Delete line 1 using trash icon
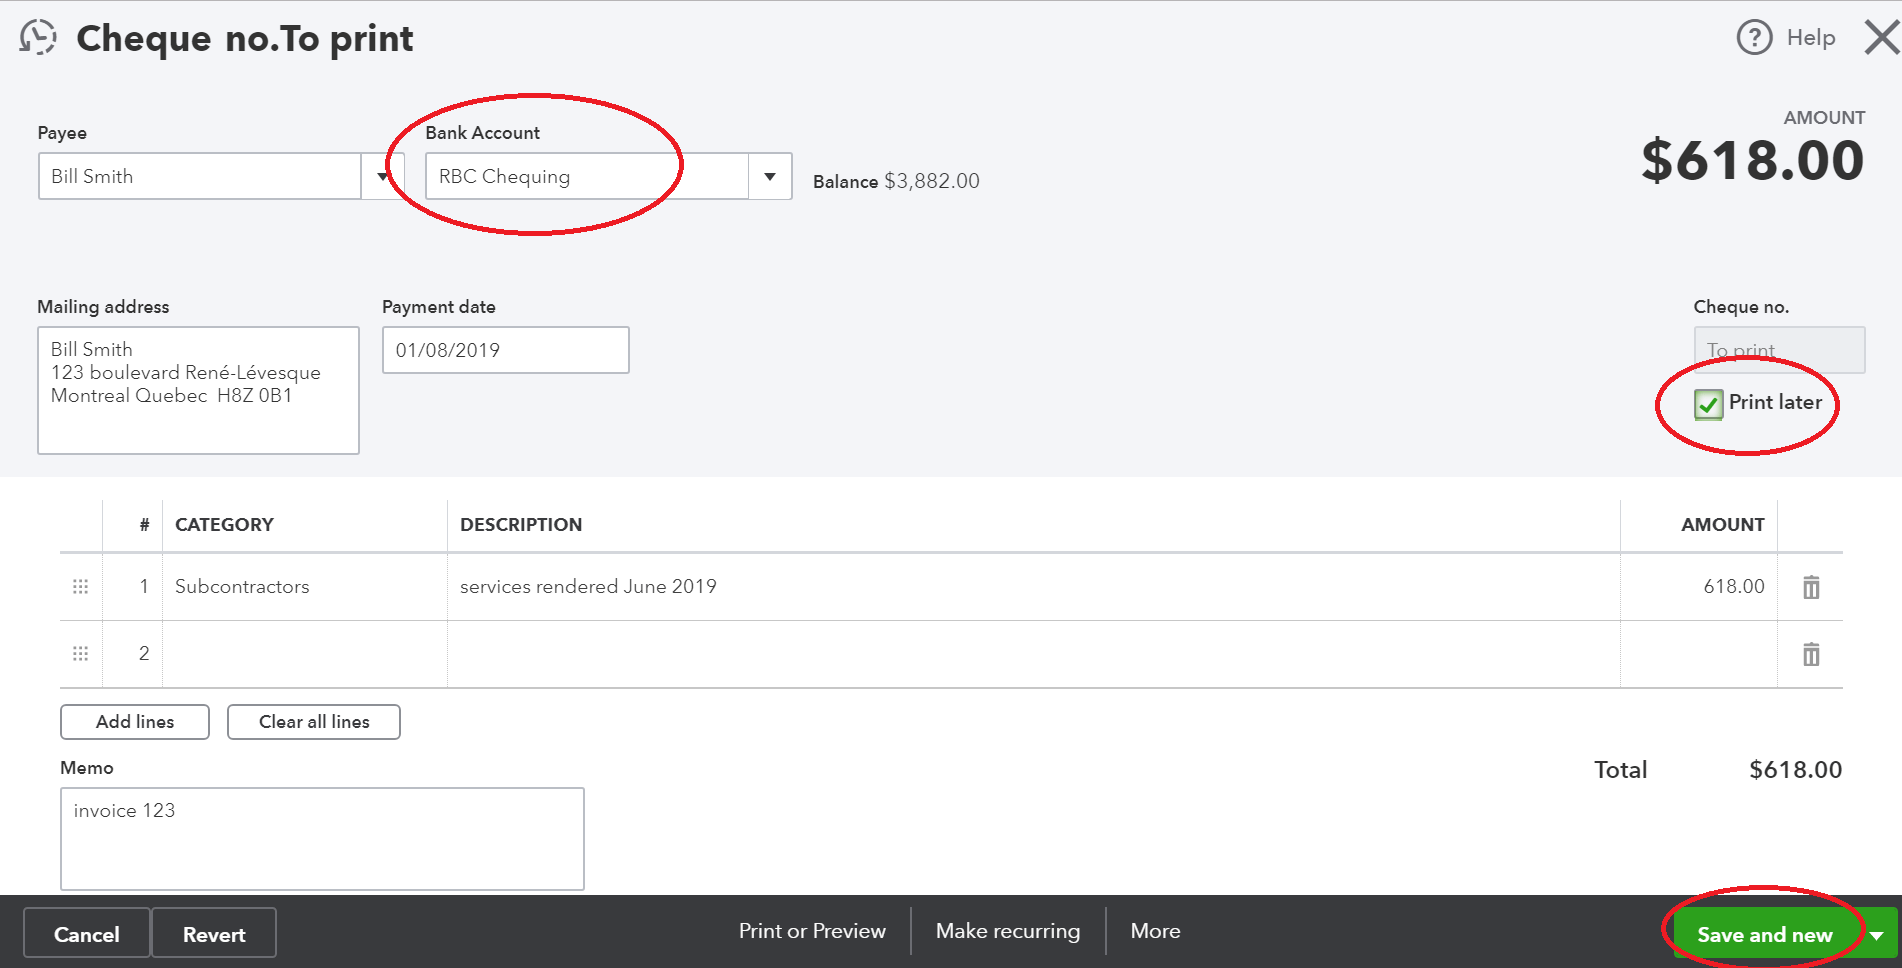Image resolution: width=1902 pixels, height=968 pixels. (1810, 587)
